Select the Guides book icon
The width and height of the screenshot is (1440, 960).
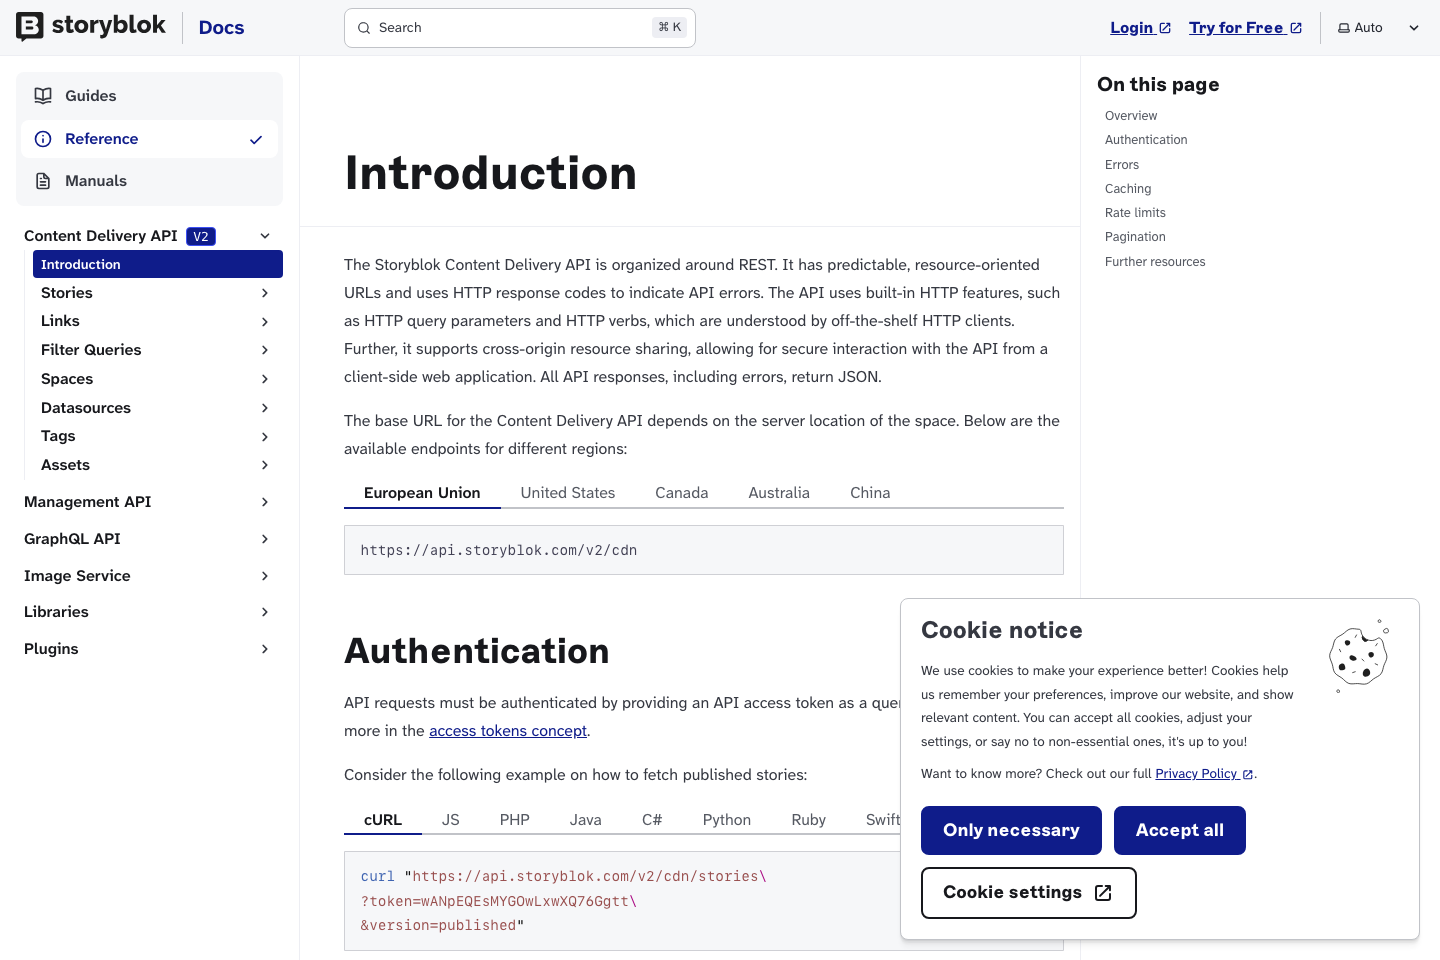click(43, 95)
